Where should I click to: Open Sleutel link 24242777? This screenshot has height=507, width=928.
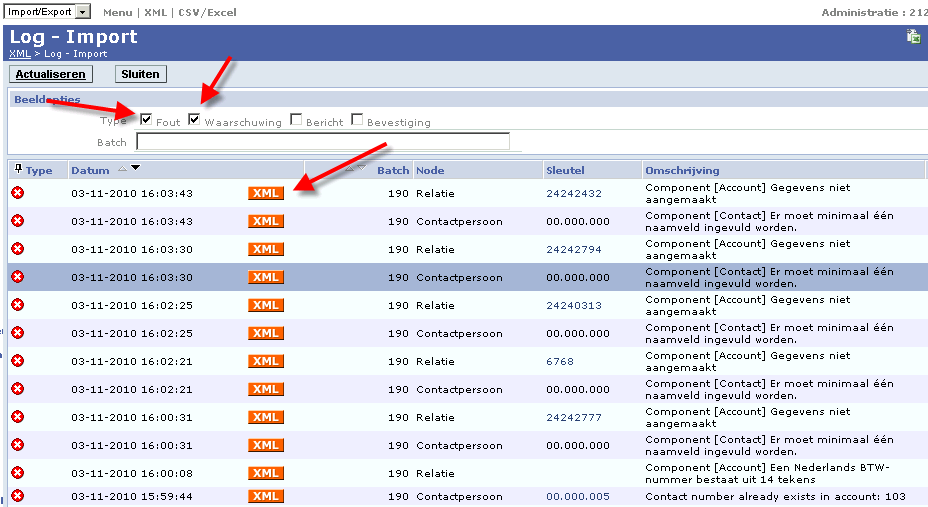tap(574, 418)
